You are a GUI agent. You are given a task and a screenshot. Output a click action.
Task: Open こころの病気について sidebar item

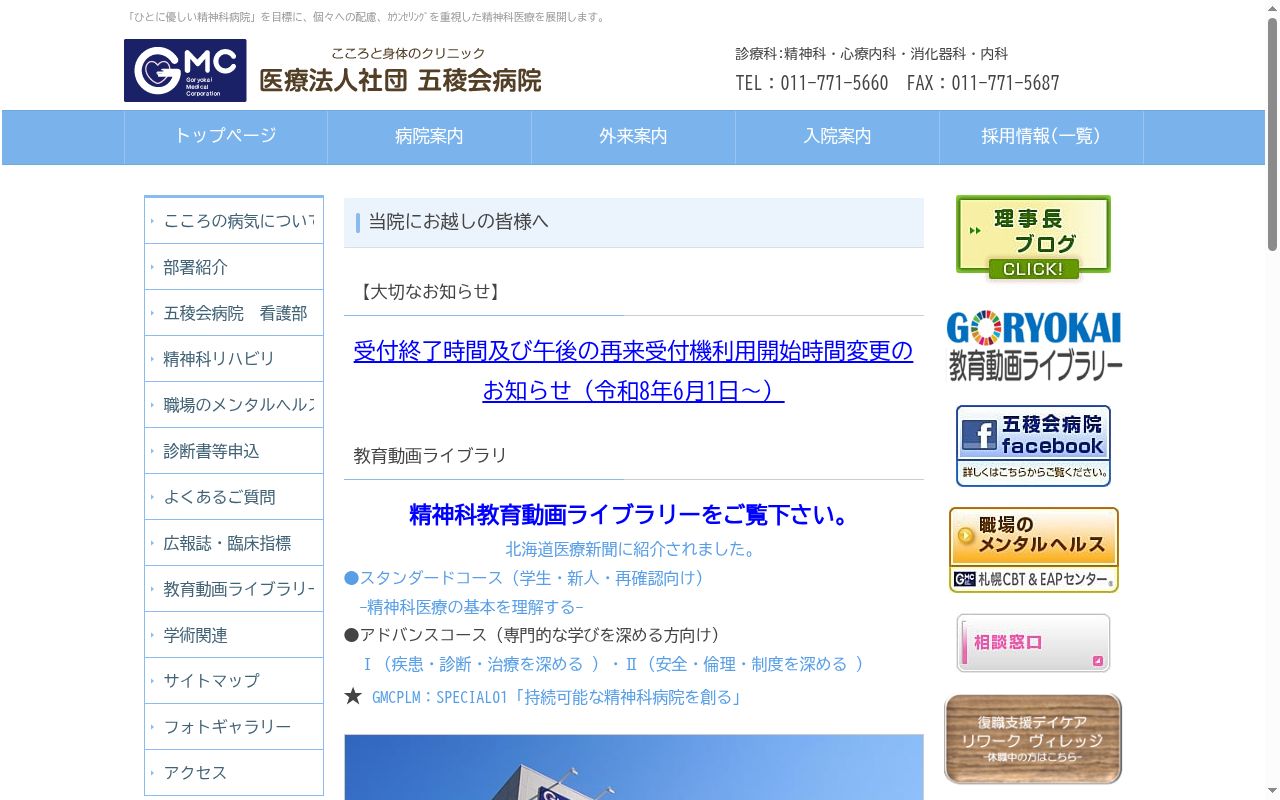click(234, 221)
